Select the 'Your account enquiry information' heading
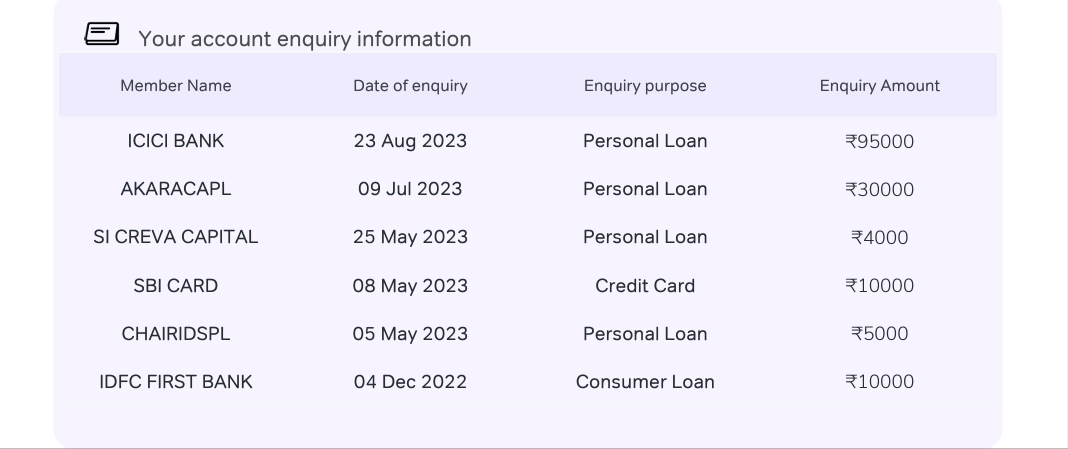The width and height of the screenshot is (1068, 449). [x=304, y=39]
